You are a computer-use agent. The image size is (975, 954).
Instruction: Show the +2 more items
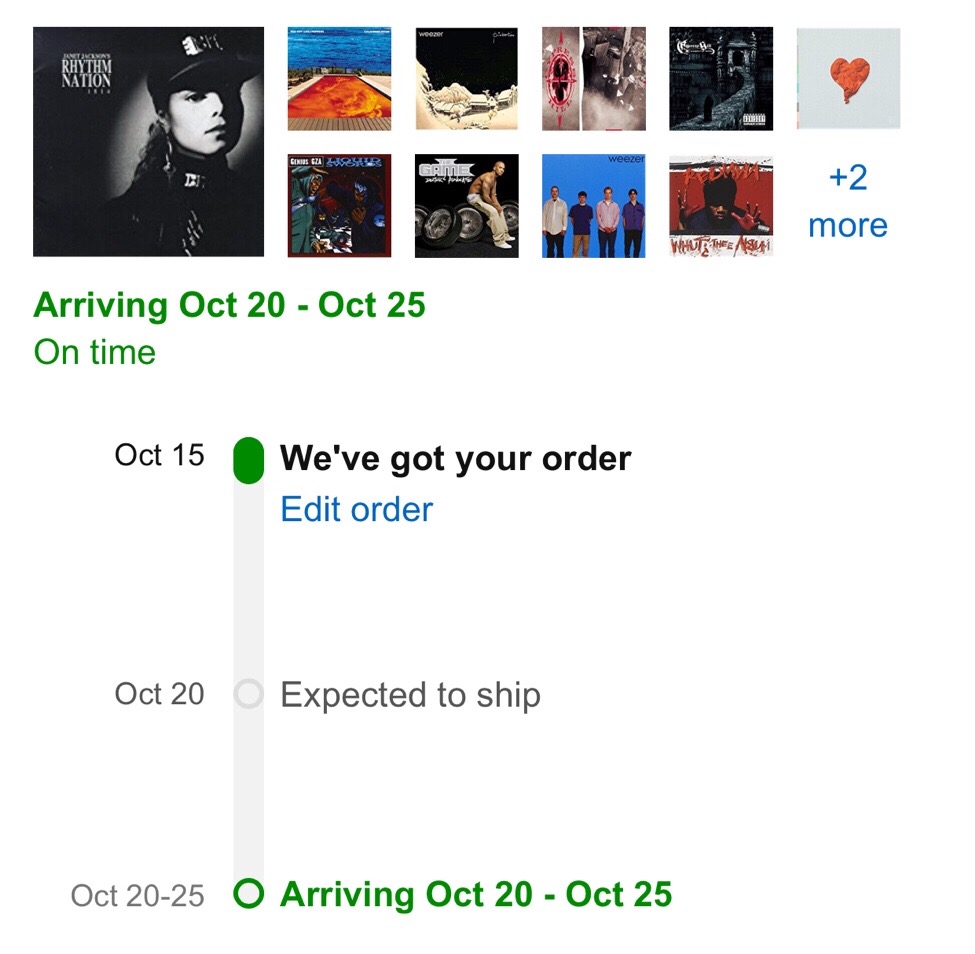coord(848,202)
